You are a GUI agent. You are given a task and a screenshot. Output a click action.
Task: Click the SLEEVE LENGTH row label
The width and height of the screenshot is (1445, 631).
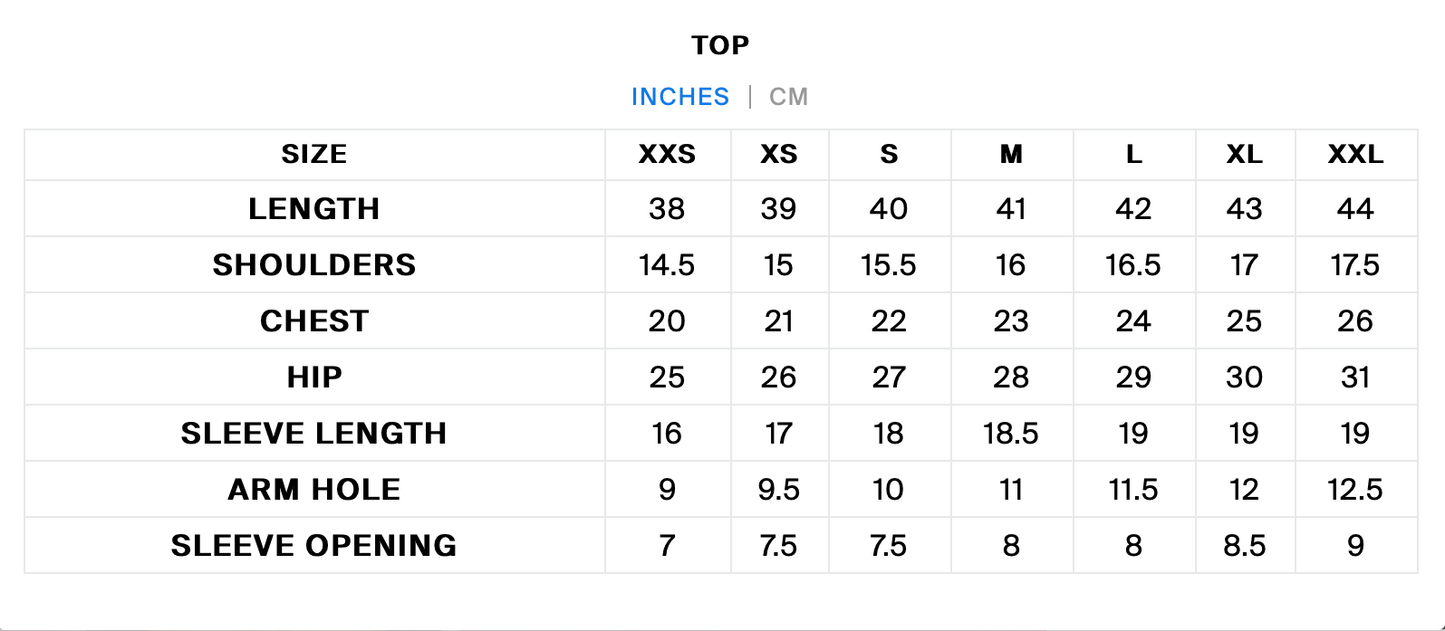tap(314, 433)
